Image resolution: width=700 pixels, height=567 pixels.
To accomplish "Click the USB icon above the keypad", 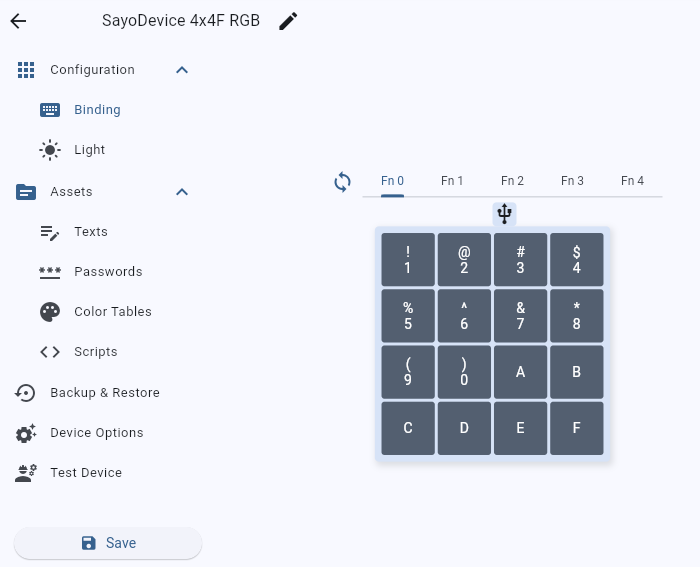I will [x=504, y=213].
